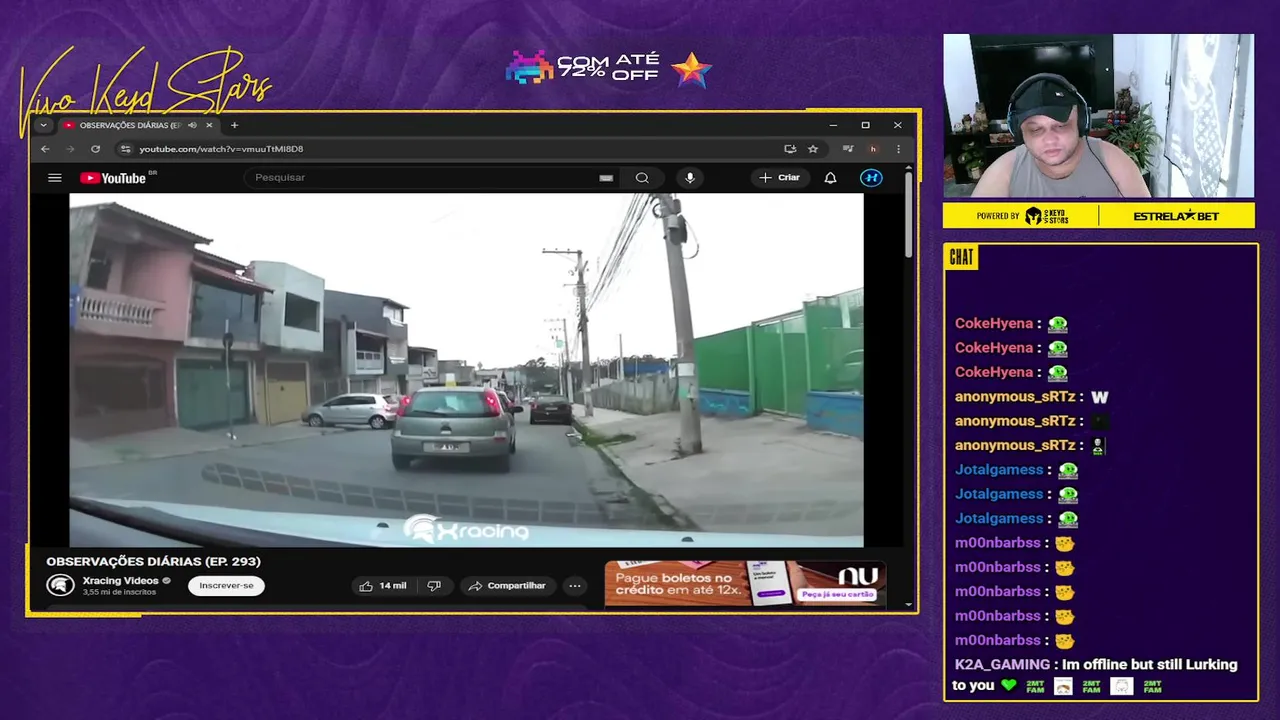The image size is (1280, 720).
Task: Open YouTube notifications bell
Action: (830, 178)
